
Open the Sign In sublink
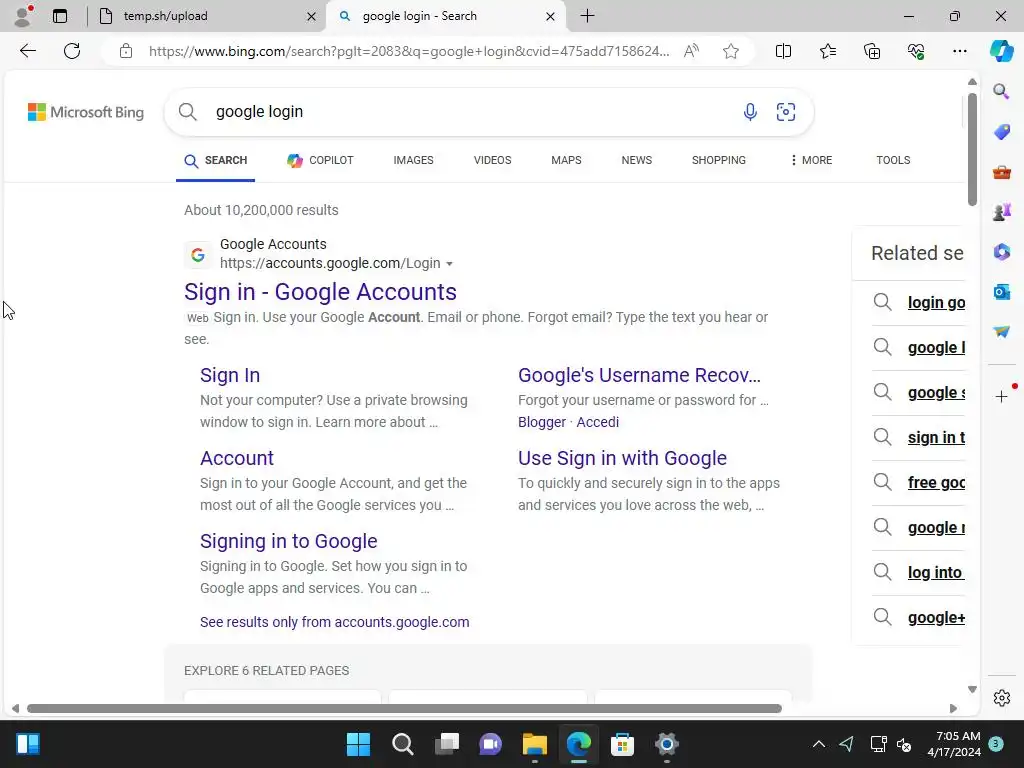230,376
